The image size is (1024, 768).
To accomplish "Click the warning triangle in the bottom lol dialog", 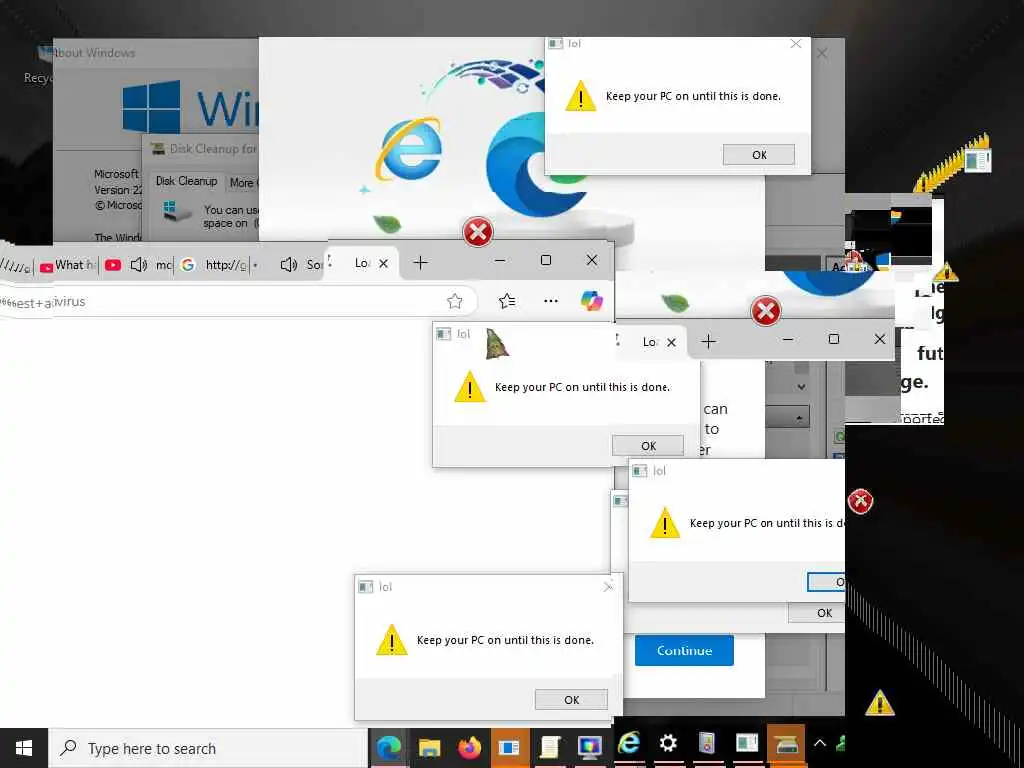I will click(392, 639).
